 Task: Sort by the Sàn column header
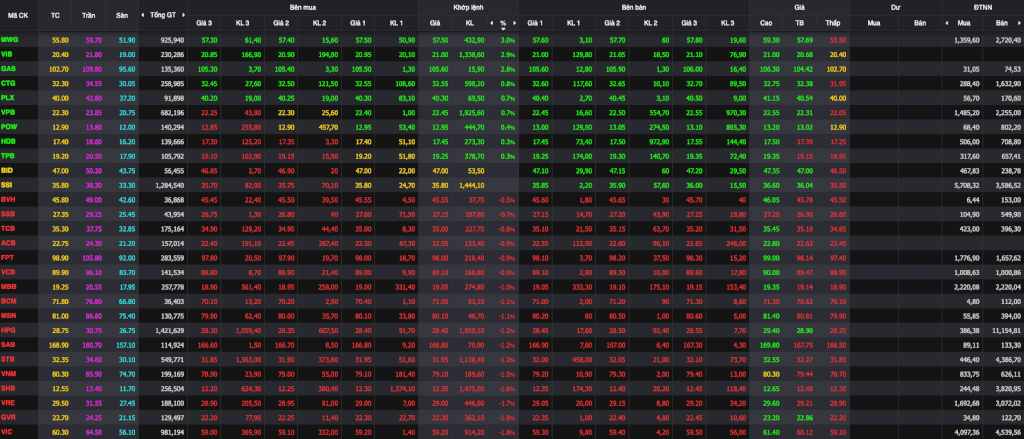(121, 14)
